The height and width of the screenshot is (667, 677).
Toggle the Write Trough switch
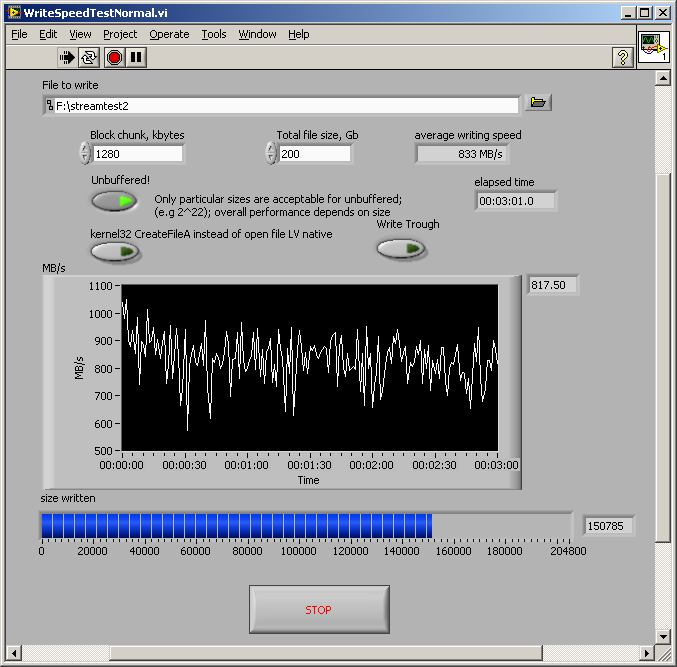point(400,249)
